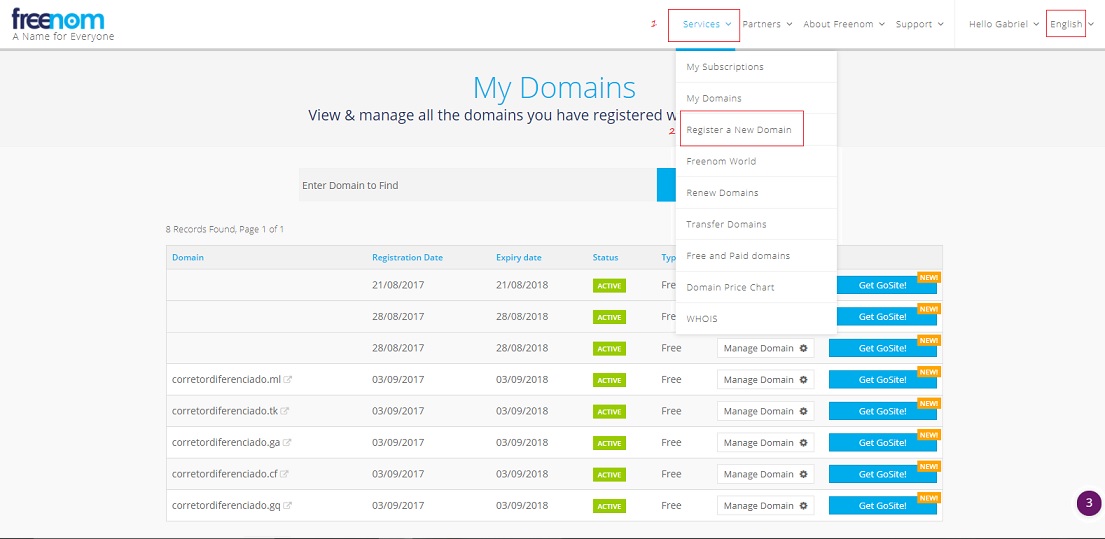Open external link icon for corretordiferenciado.gq
Viewport: 1105px width, 539px height.
pos(288,506)
